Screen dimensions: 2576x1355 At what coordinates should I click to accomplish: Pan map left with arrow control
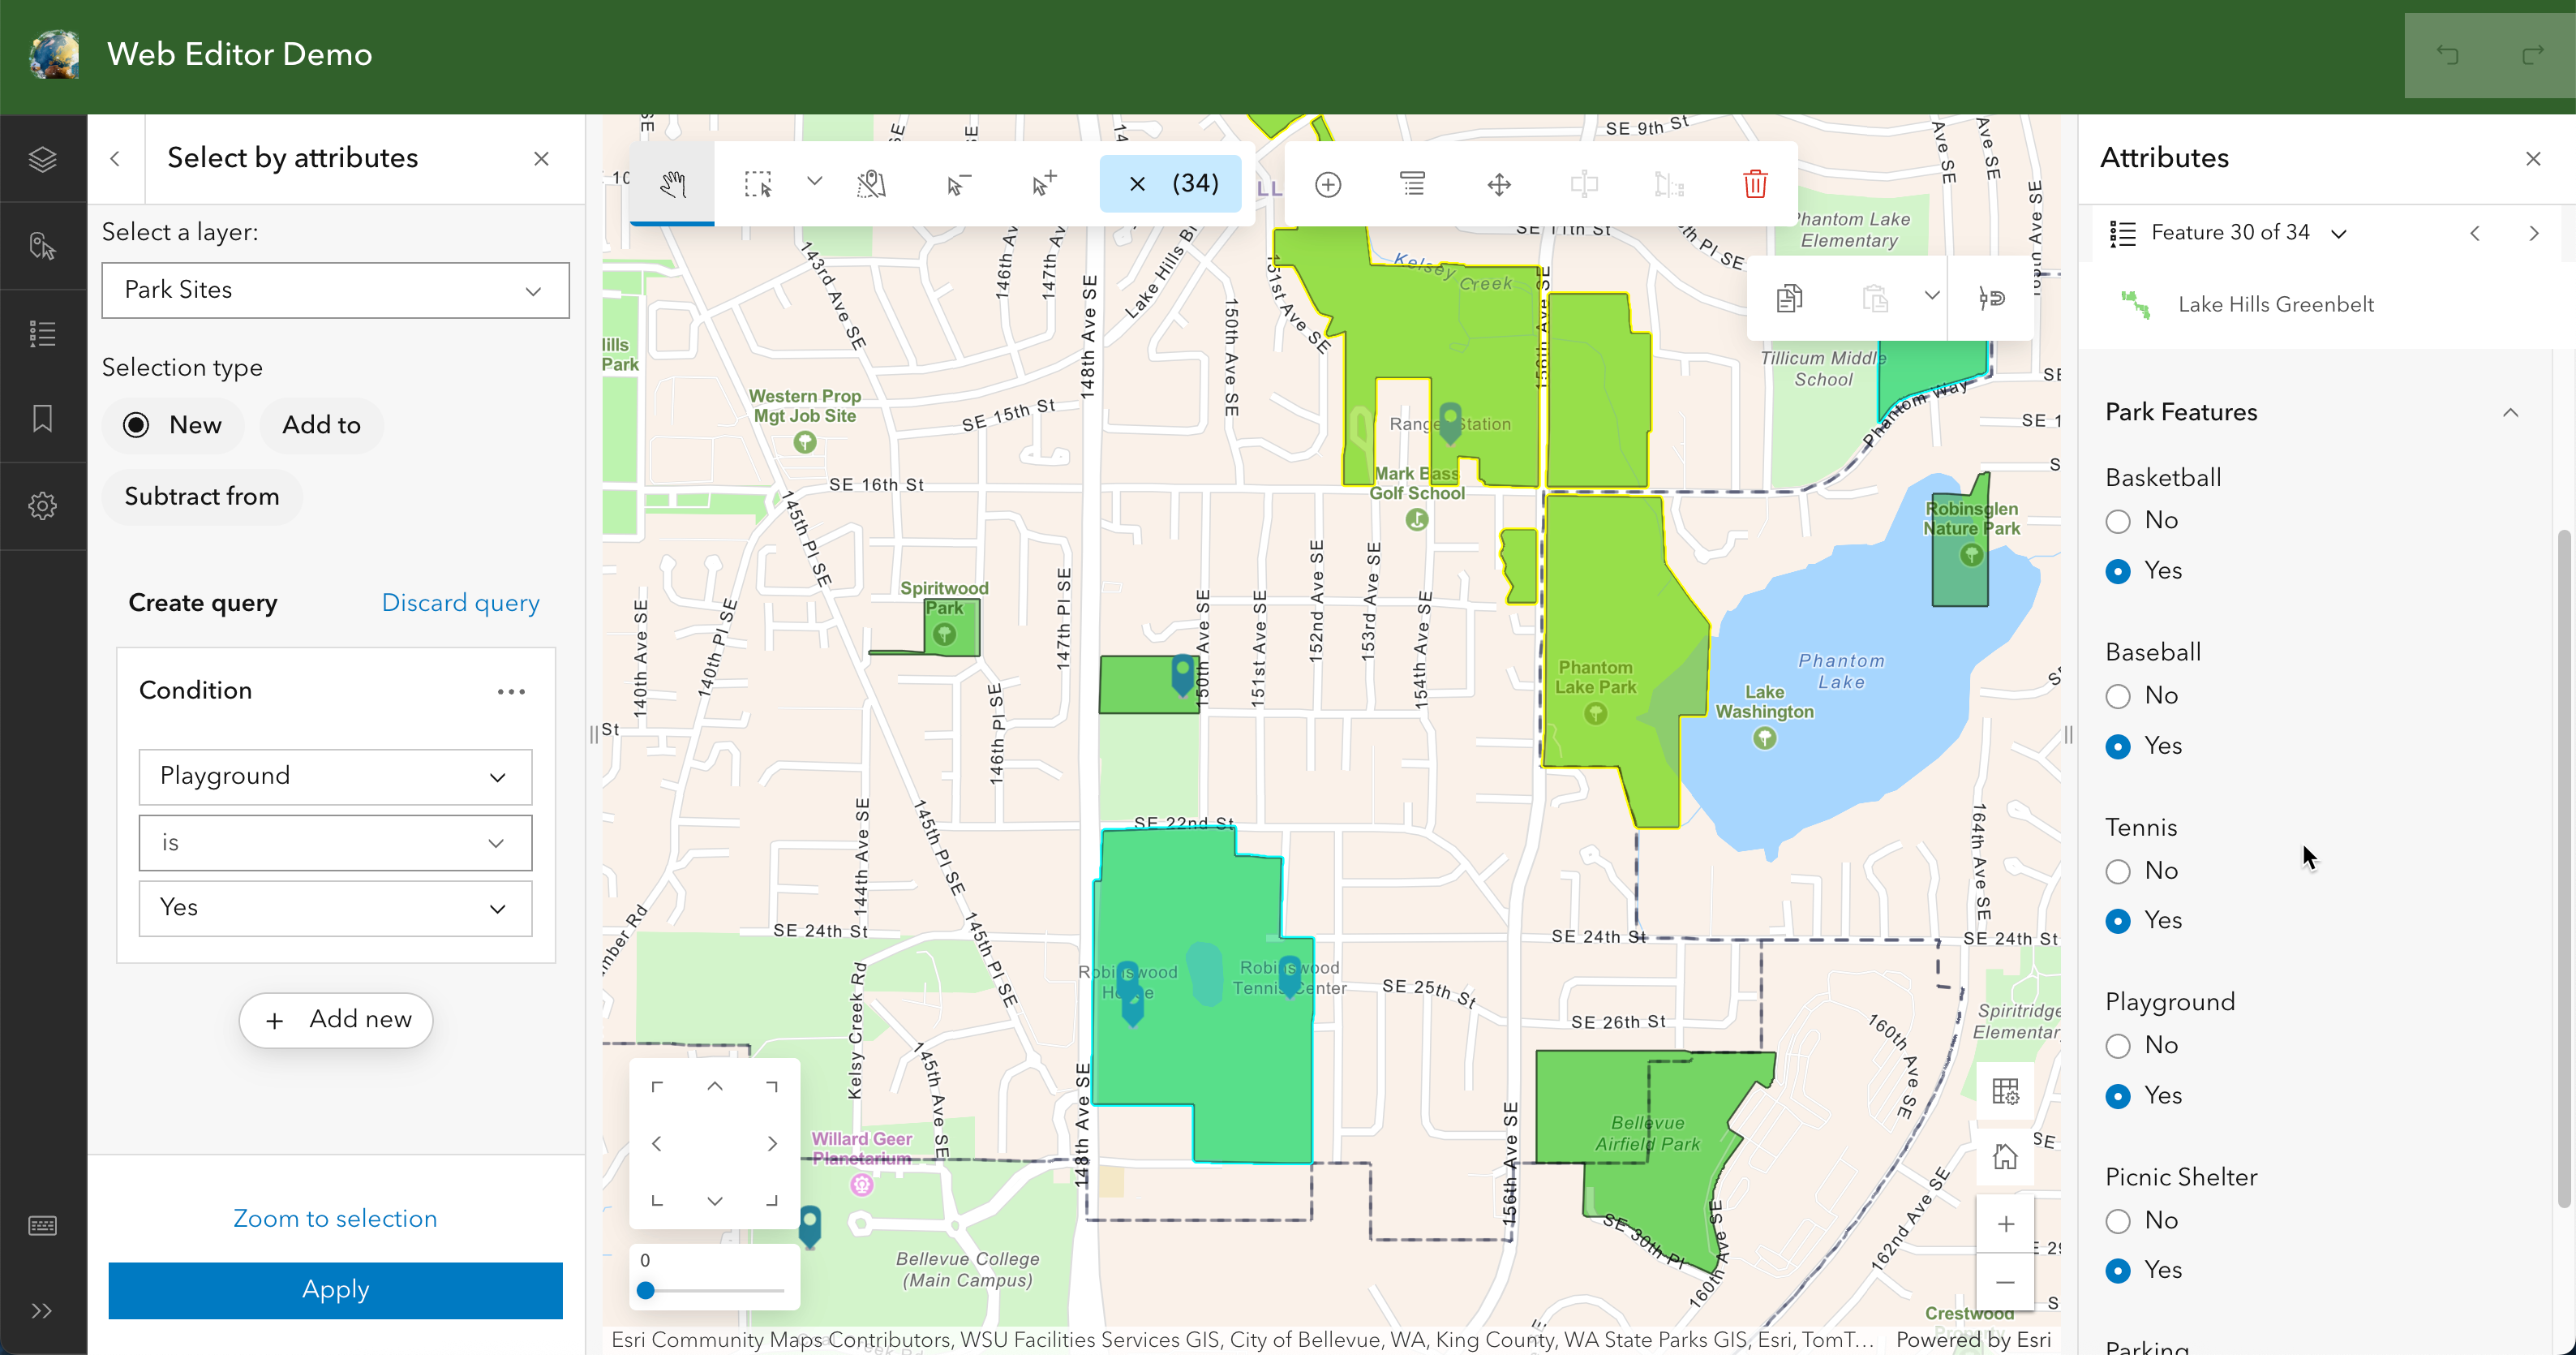tap(657, 1143)
